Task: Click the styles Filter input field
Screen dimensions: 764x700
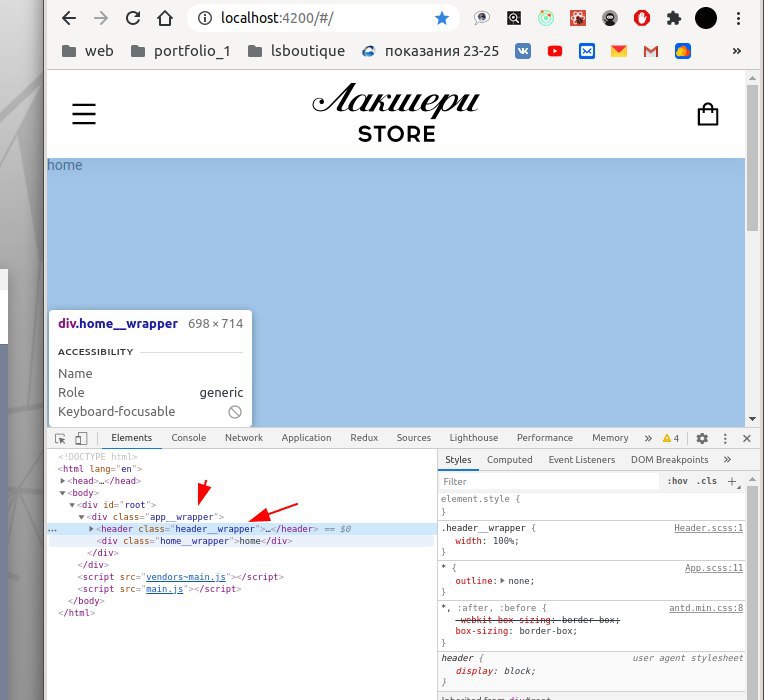Action: click(550, 481)
